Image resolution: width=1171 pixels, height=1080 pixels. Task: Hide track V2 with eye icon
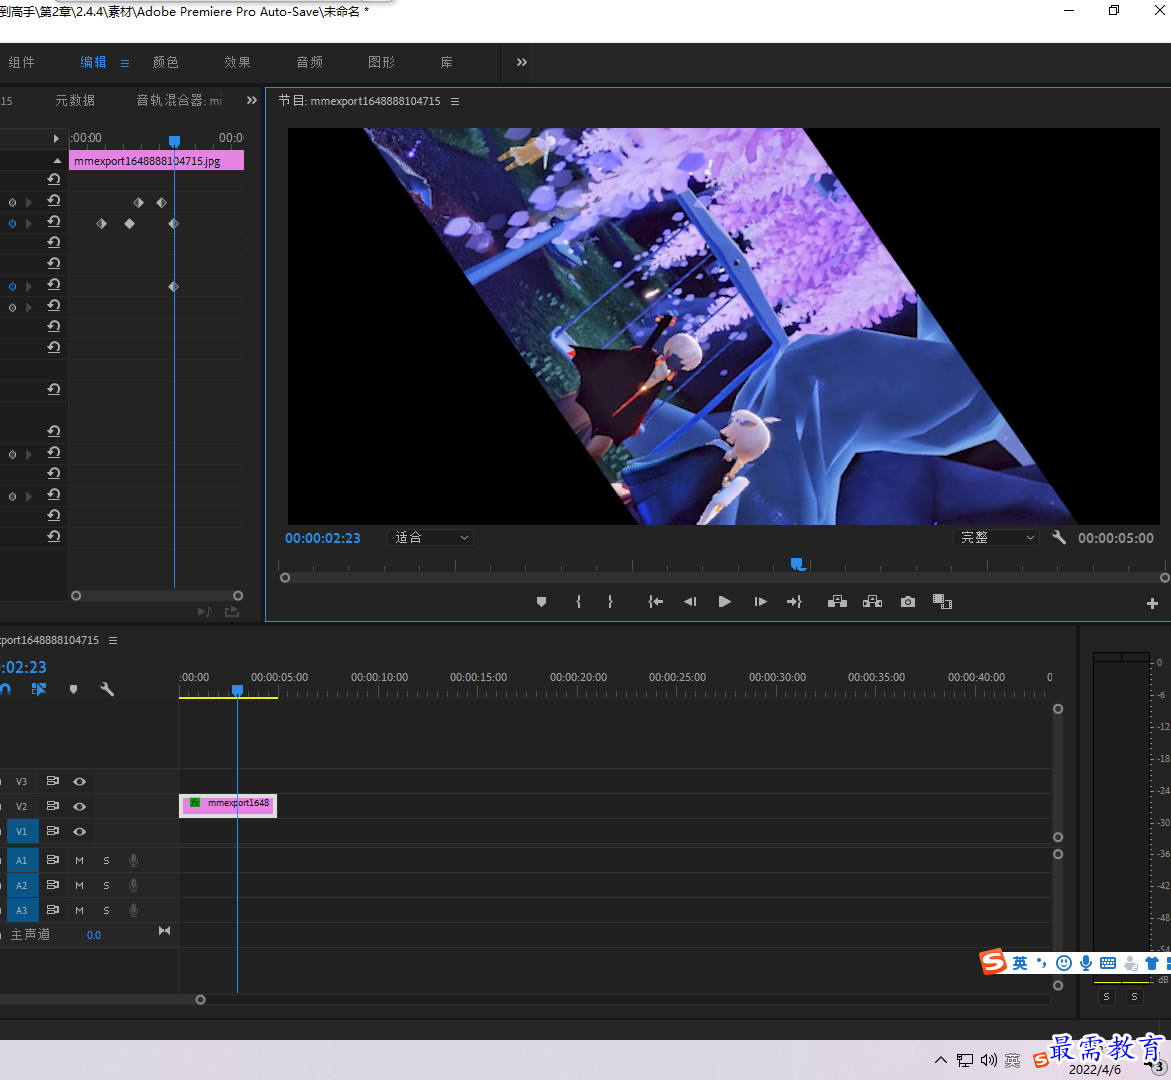80,807
